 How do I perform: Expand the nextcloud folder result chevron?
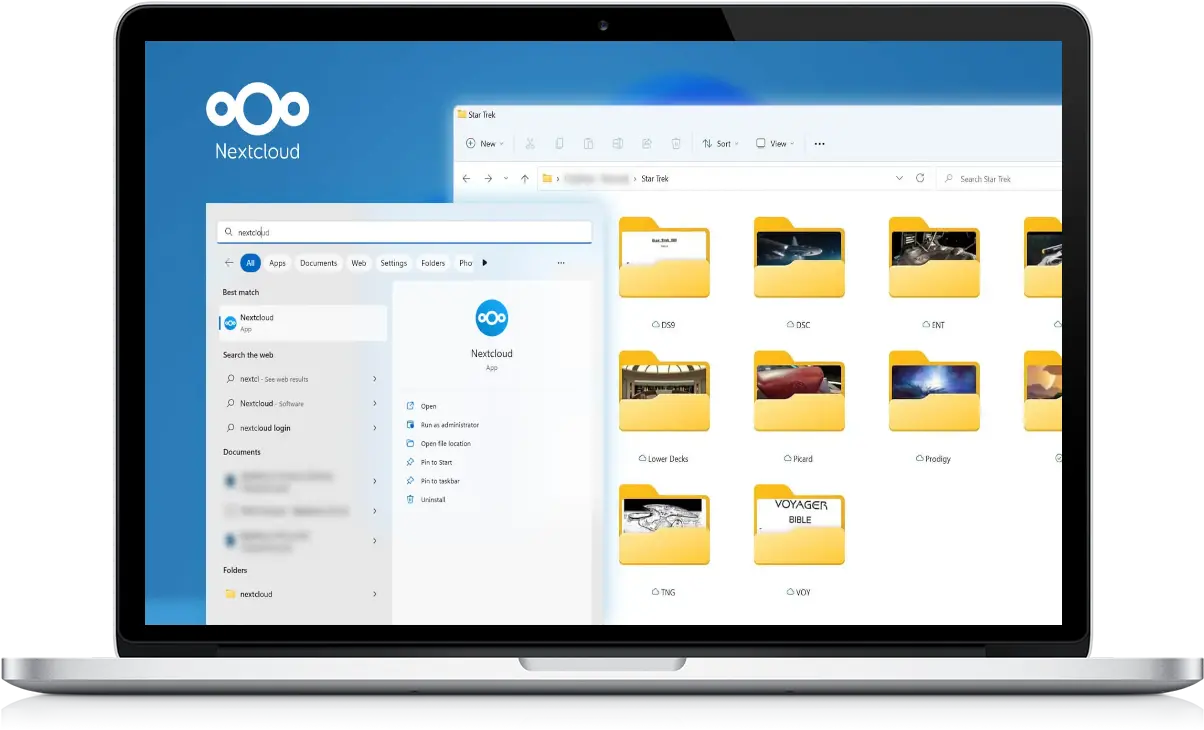[375, 594]
